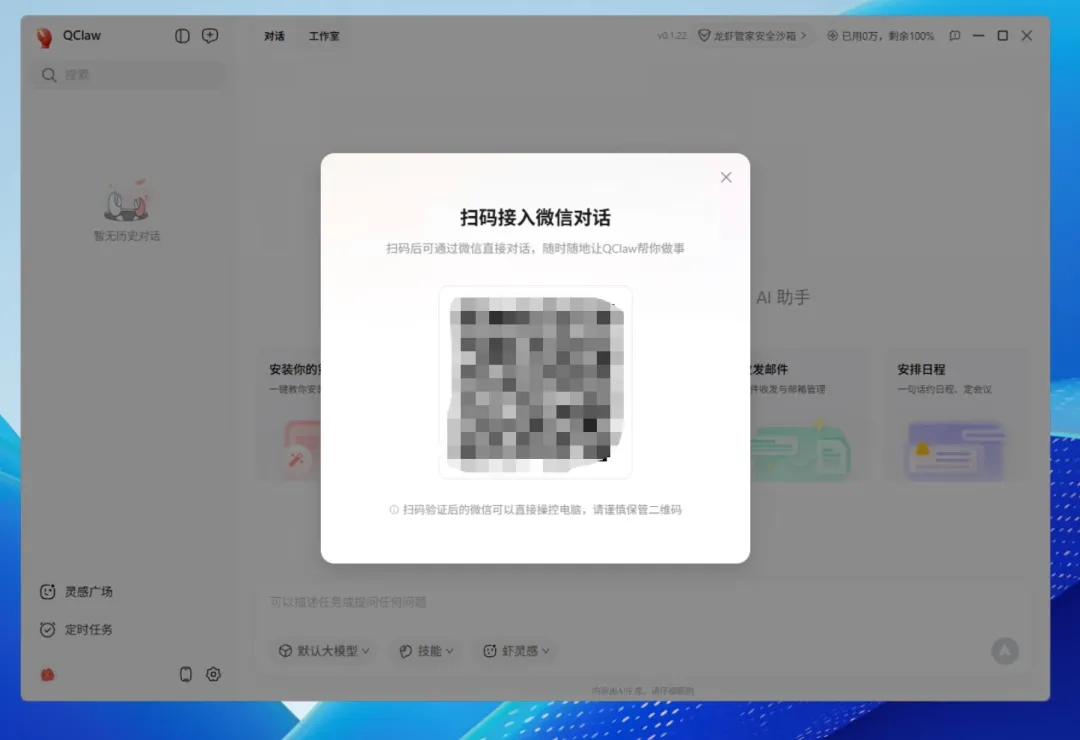This screenshot has height=740, width=1080.
Task: Open the 安排日程 suggestion card
Action: tap(956, 415)
